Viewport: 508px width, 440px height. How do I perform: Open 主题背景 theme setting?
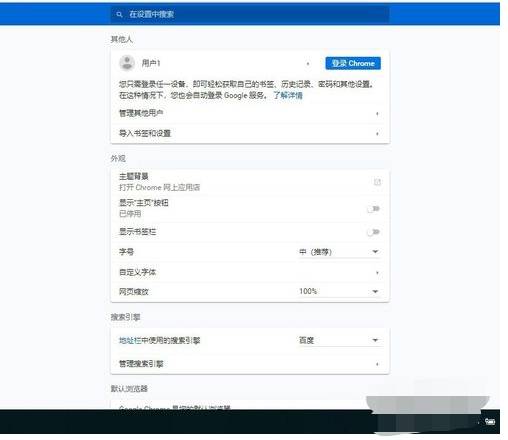[250, 182]
